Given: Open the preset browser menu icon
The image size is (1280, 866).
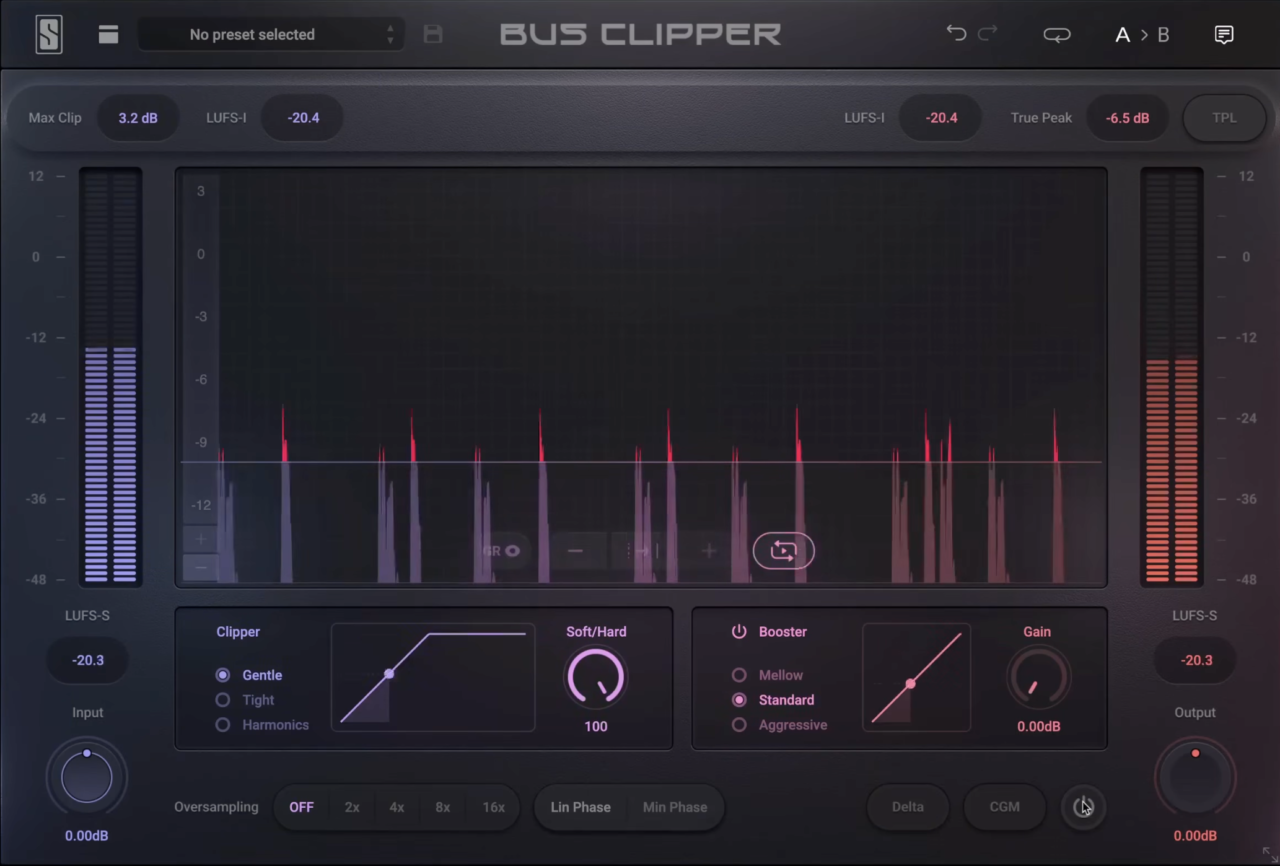Looking at the screenshot, I should pos(108,35).
